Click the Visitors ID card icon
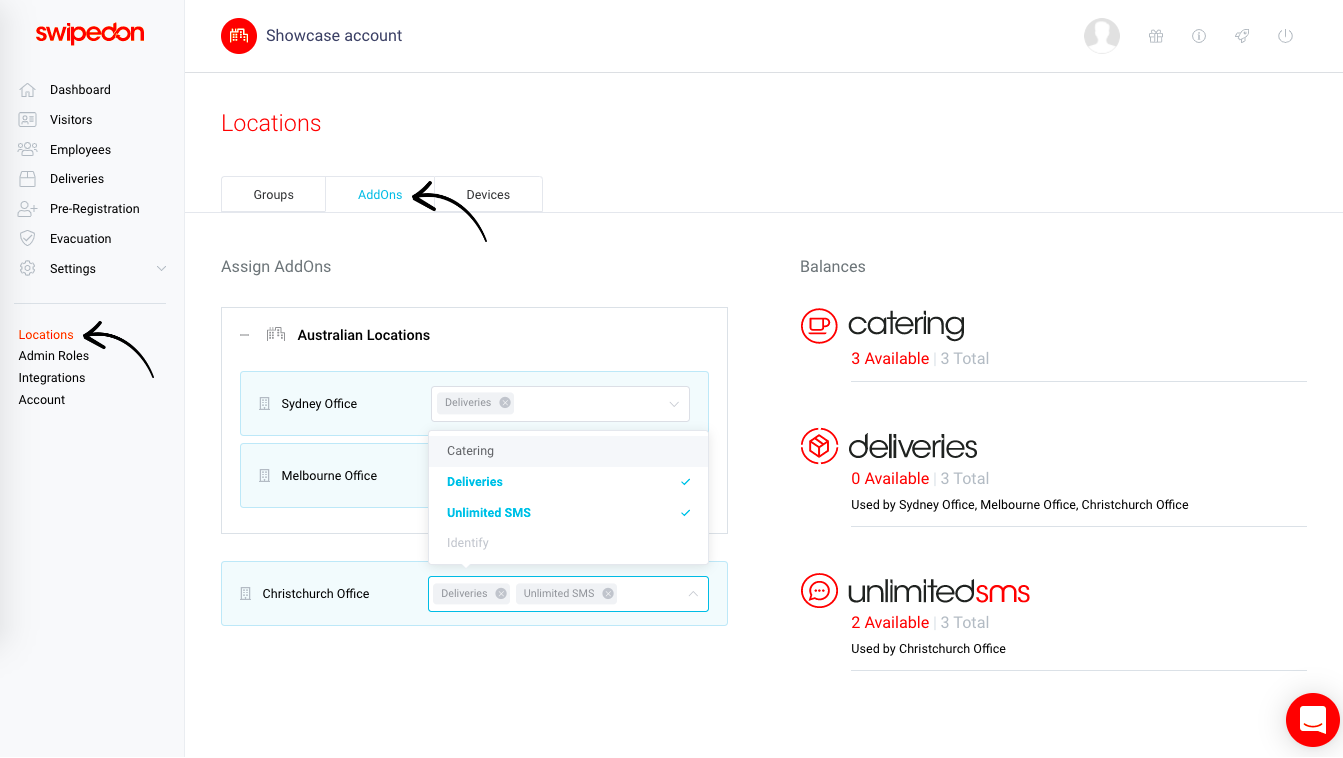The width and height of the screenshot is (1343, 758). click(x=28, y=120)
